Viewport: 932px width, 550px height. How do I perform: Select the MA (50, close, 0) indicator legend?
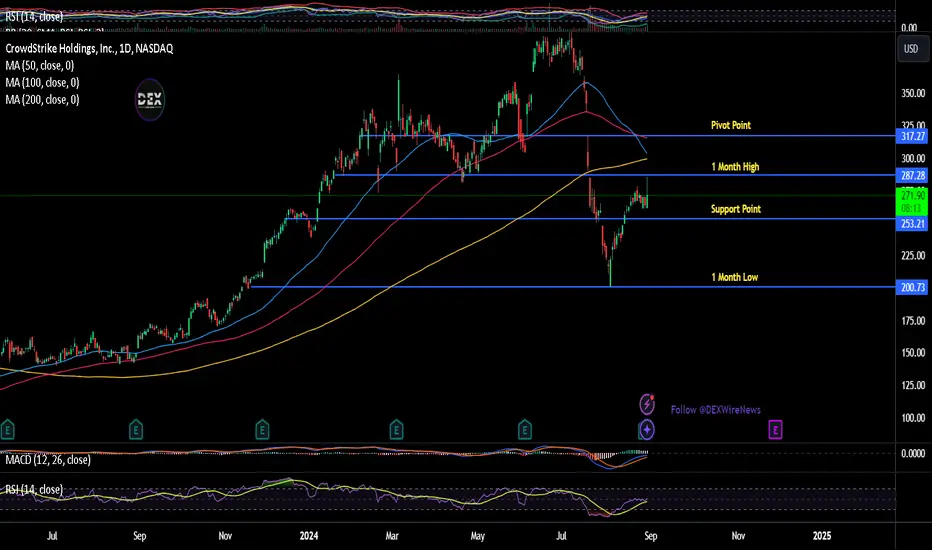coord(40,65)
